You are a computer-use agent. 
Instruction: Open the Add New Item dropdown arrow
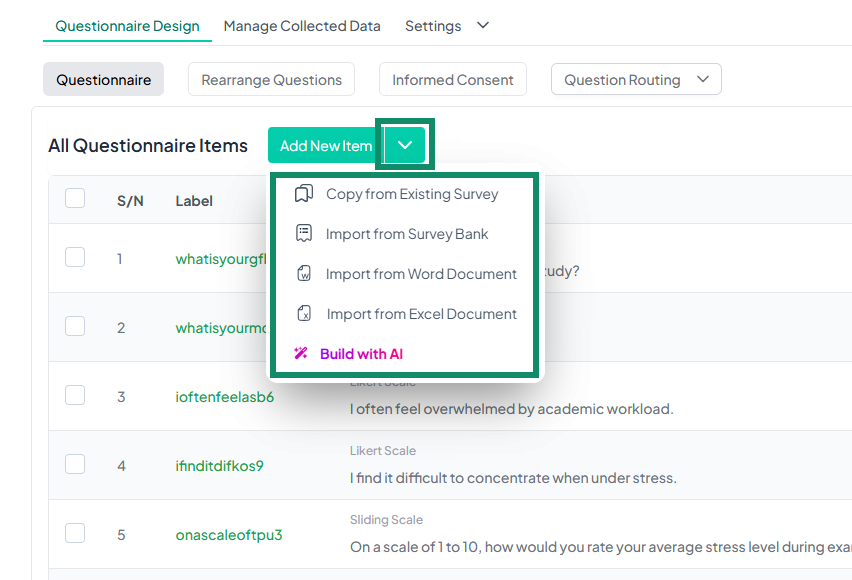click(404, 144)
